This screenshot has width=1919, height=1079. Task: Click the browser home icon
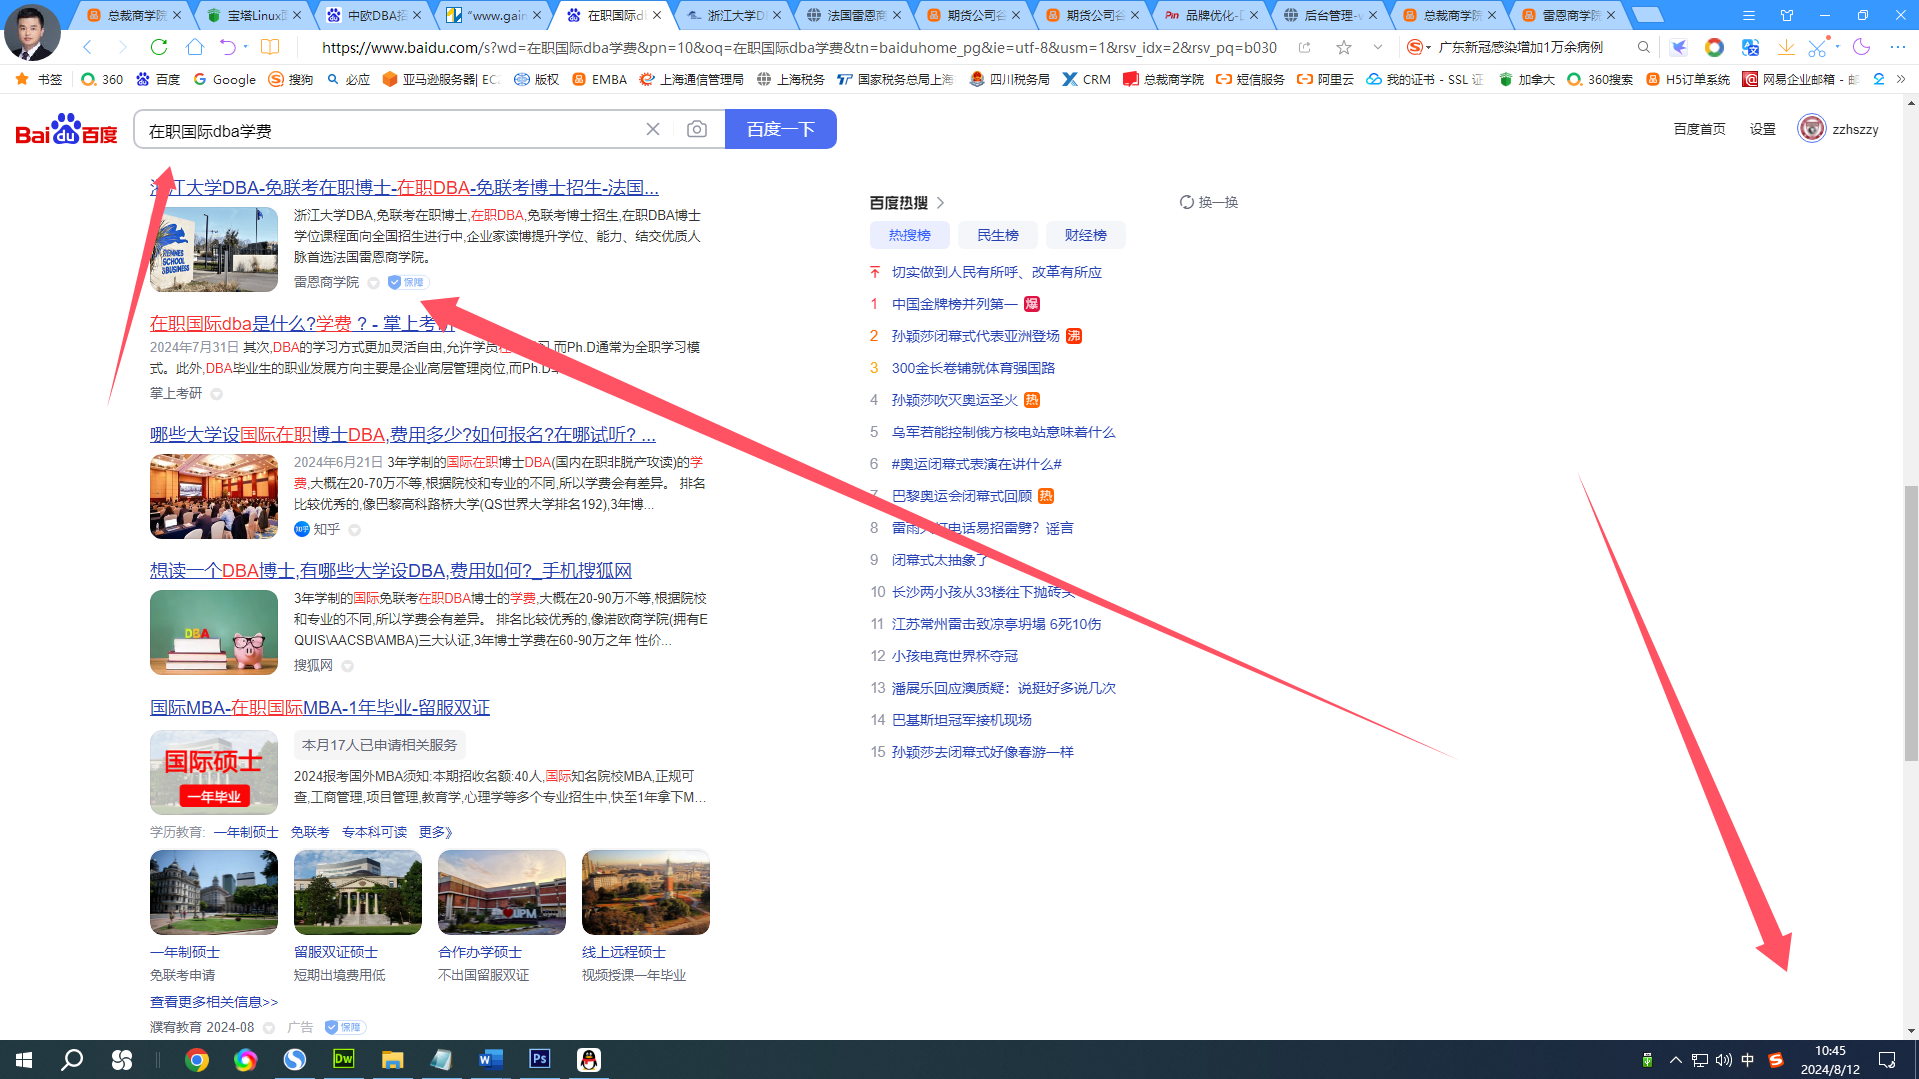click(195, 47)
